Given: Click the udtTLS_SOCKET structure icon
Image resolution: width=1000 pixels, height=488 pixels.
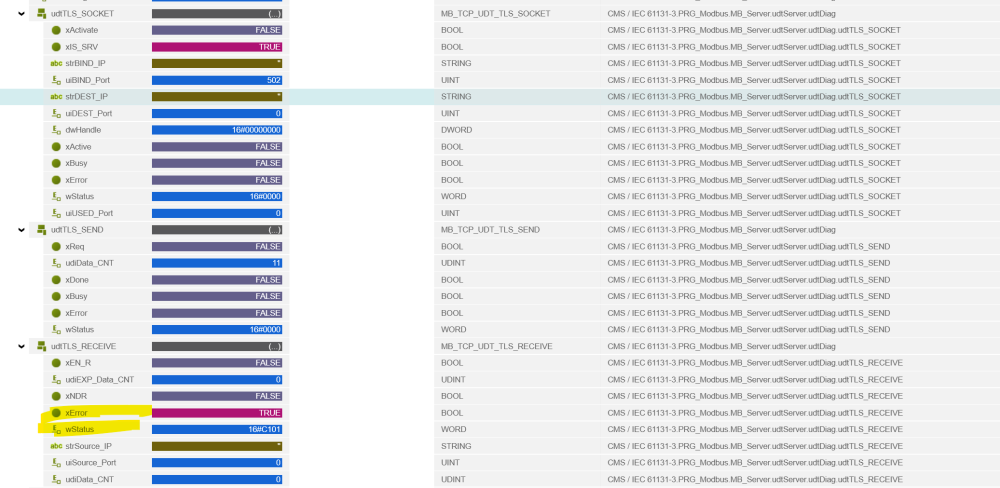Looking at the screenshot, I should 41,14.
